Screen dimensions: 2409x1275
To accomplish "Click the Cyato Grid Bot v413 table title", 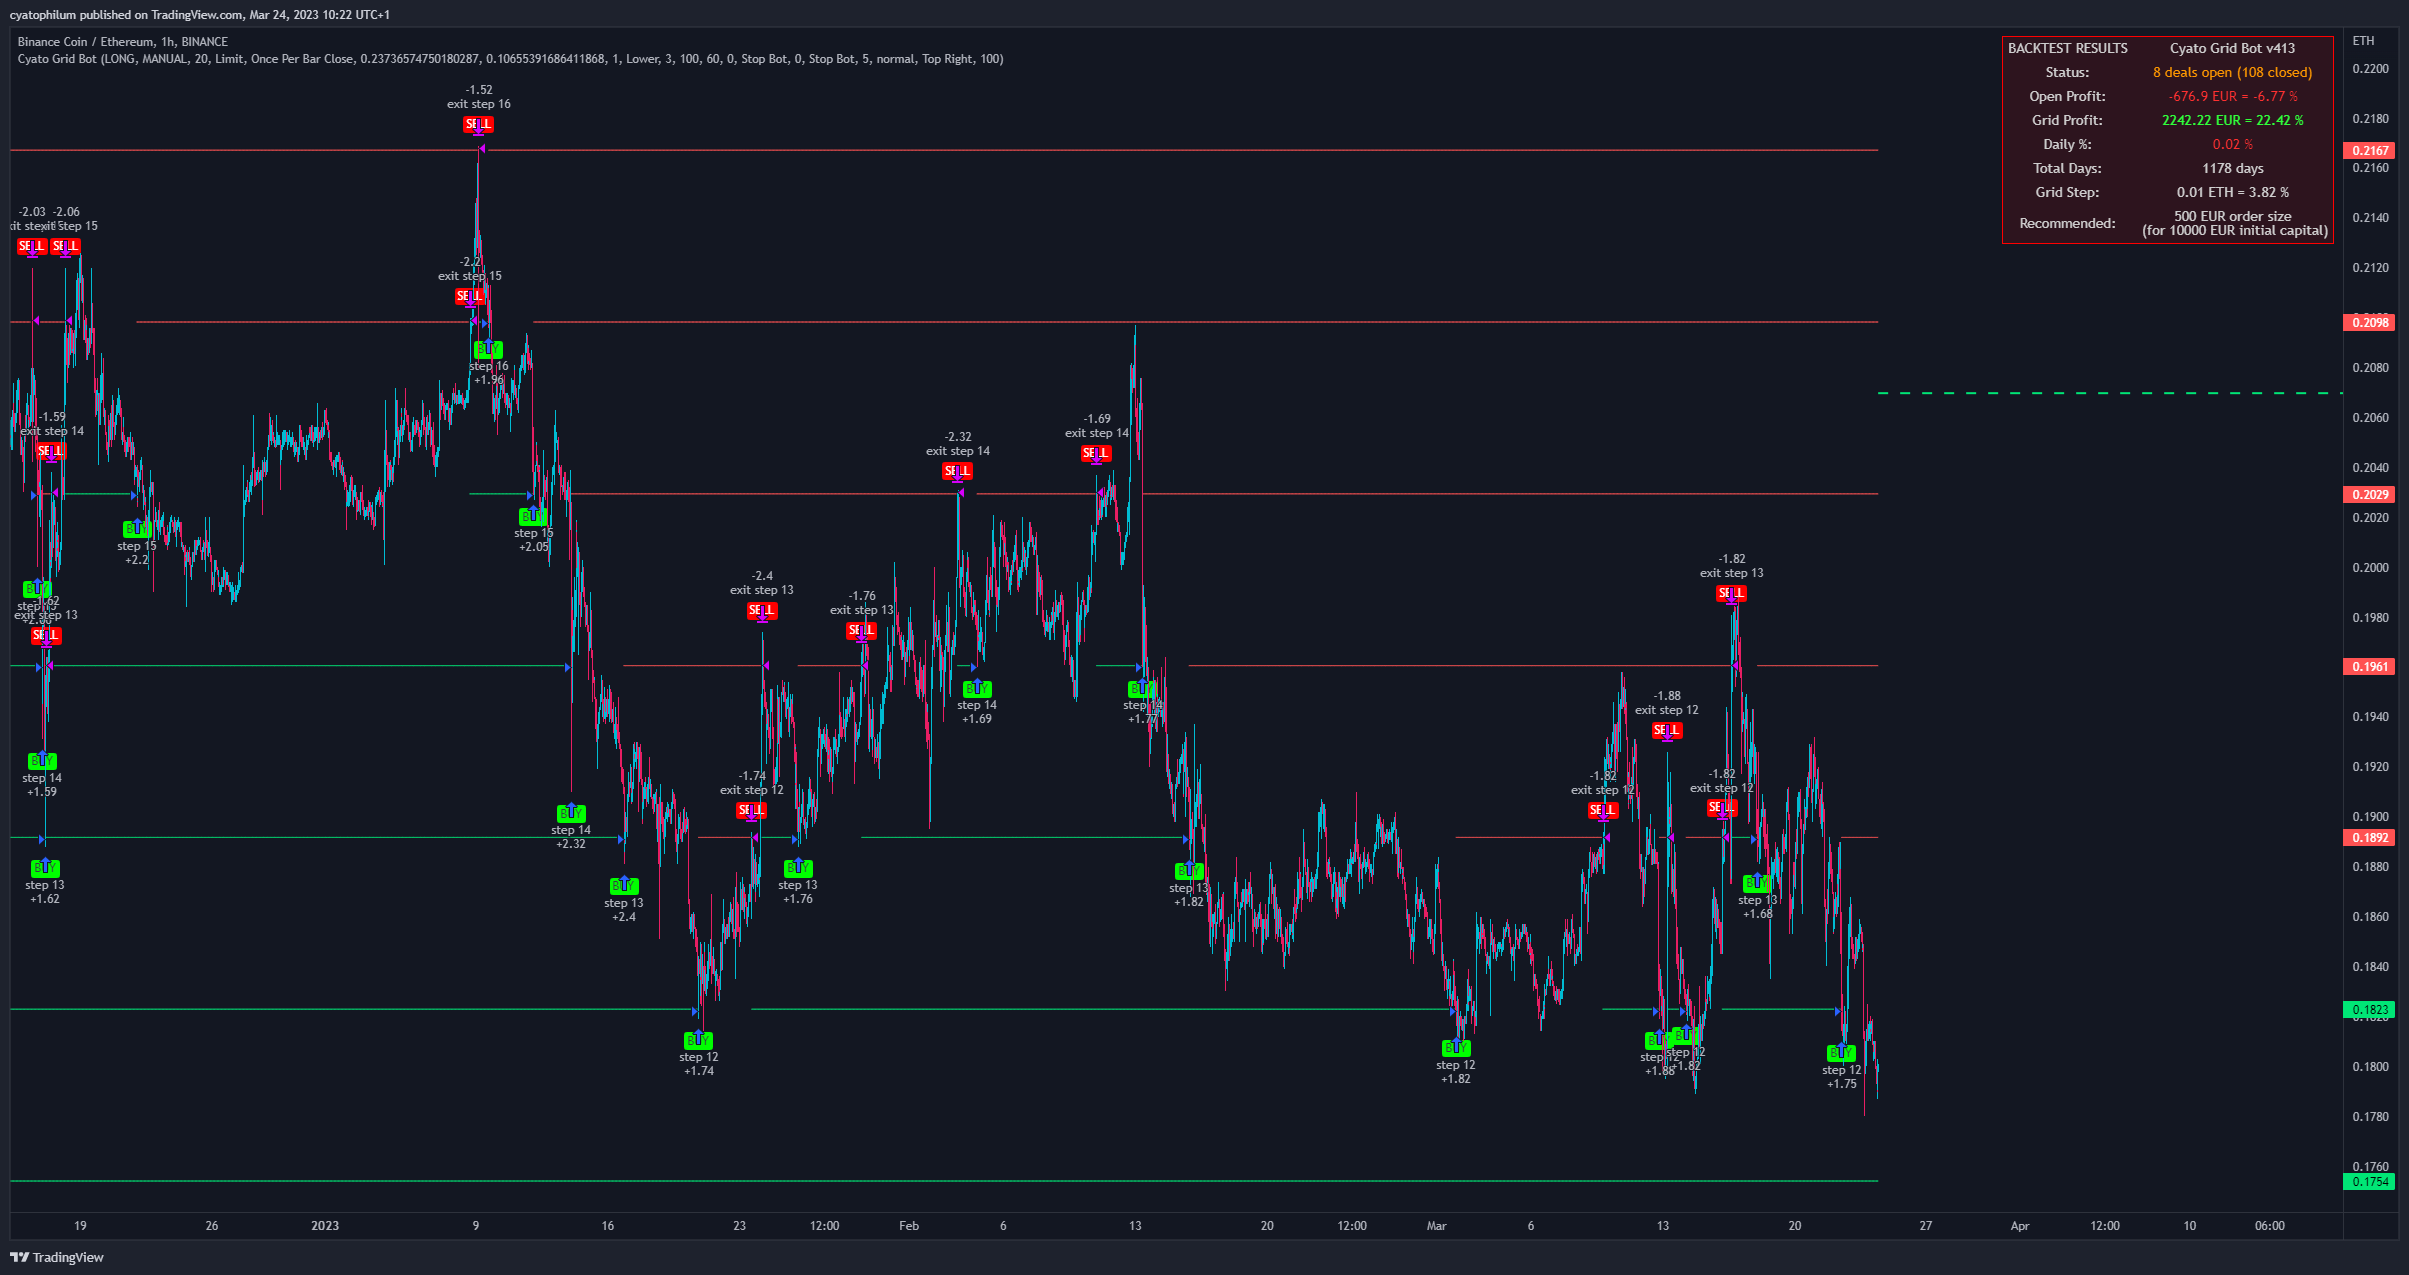I will coord(2232,48).
